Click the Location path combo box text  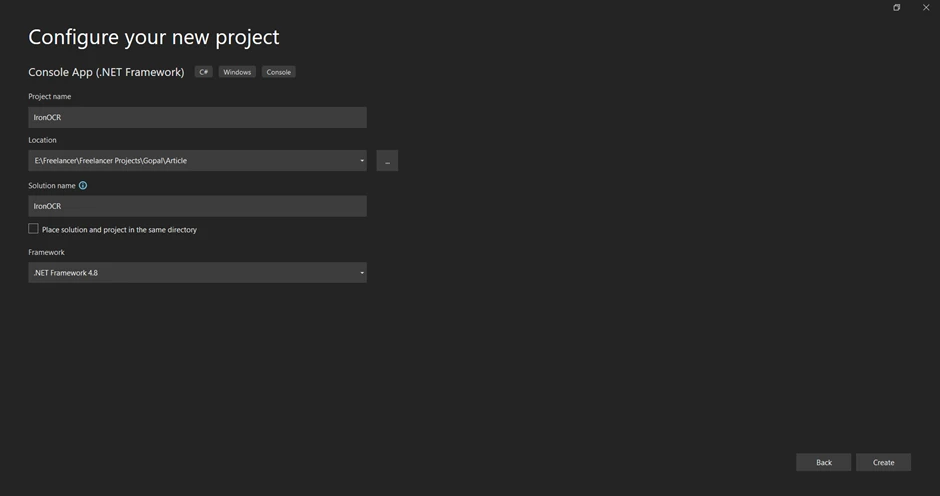(x=110, y=161)
